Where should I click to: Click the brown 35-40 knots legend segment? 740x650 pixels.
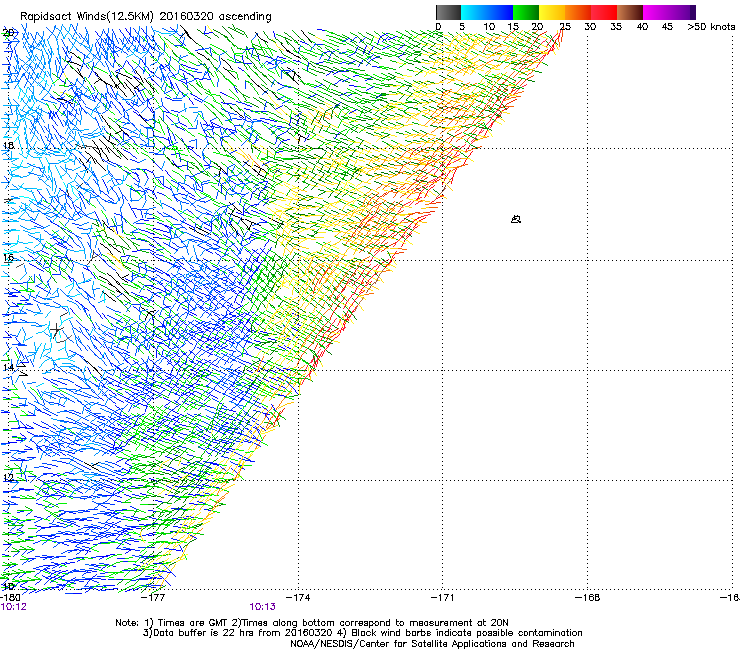click(630, 12)
